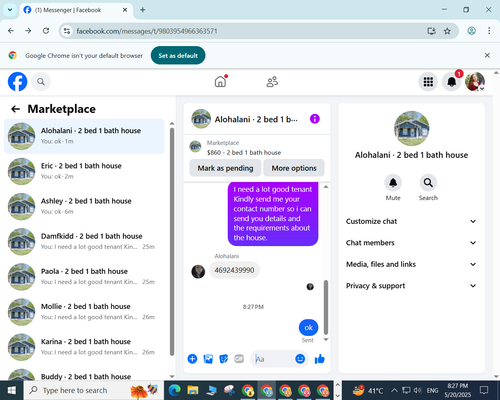This screenshot has width=500, height=400.
Task: Go to the Home feed icon
Action: pyautogui.click(x=220, y=82)
